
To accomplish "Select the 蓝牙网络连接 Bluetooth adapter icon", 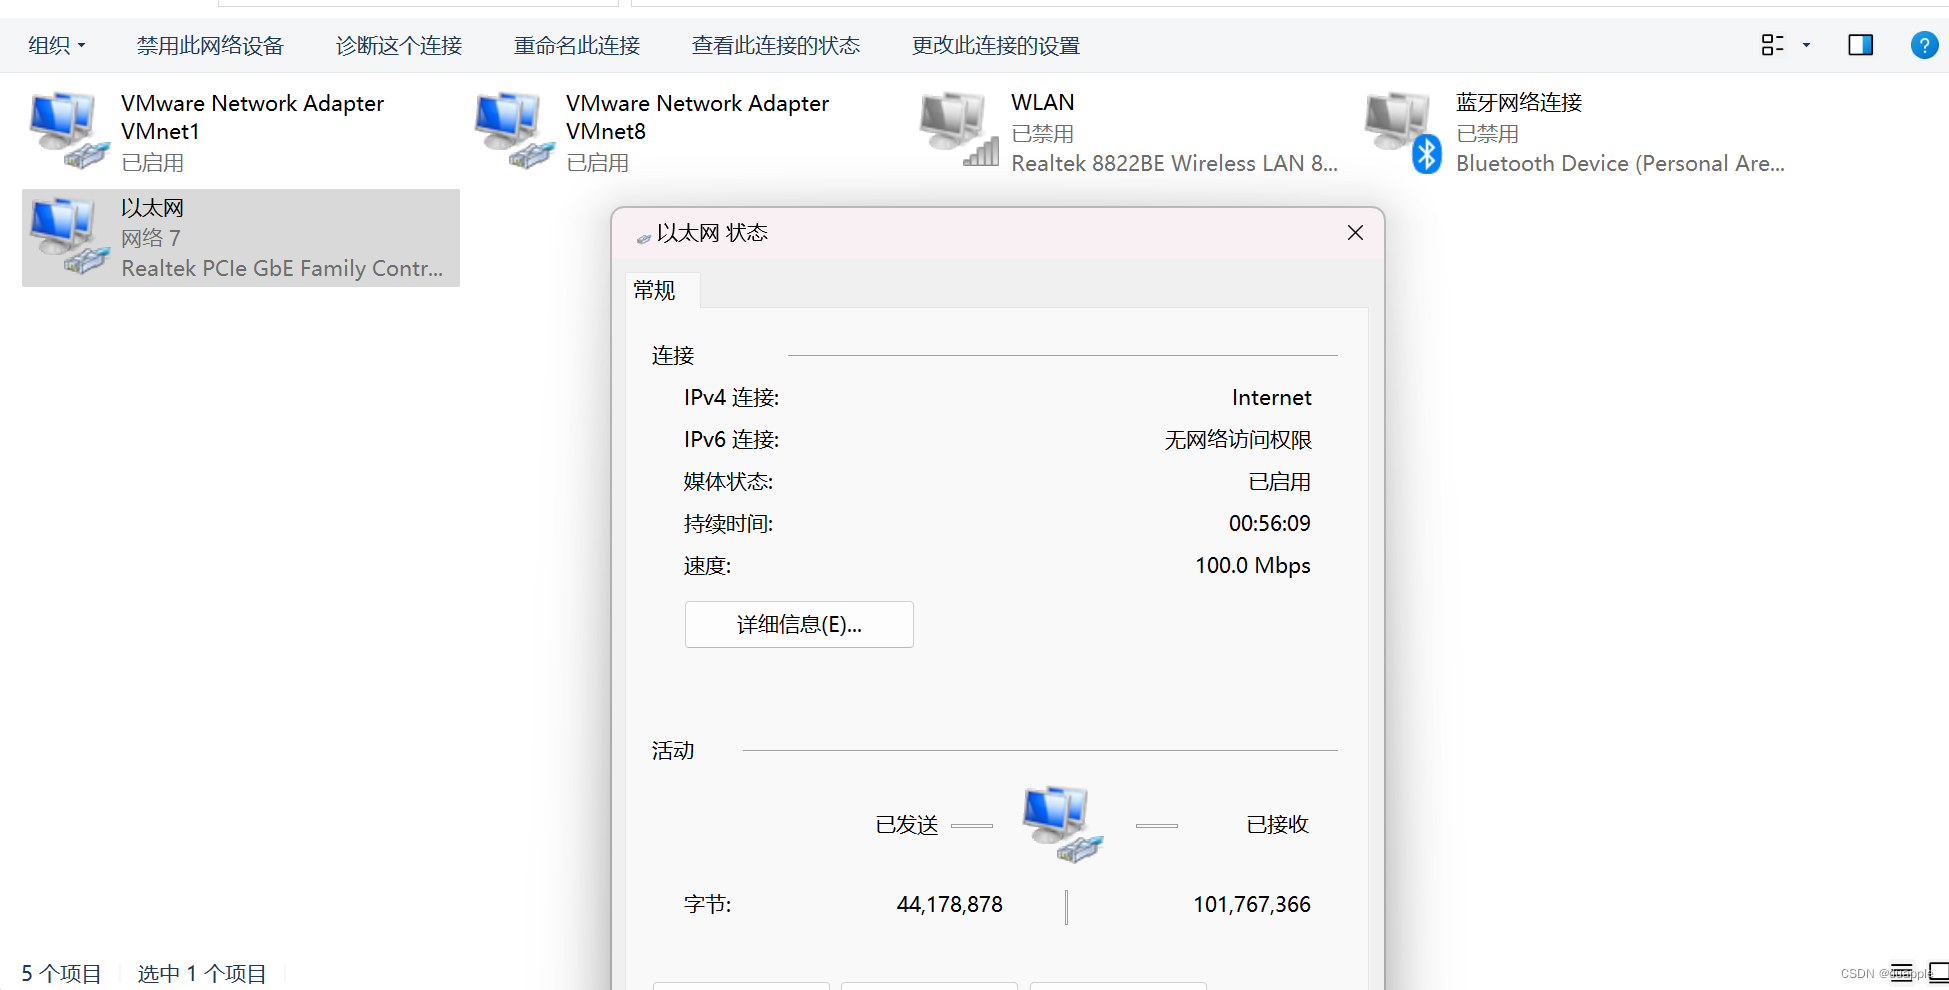I will point(1404,132).
